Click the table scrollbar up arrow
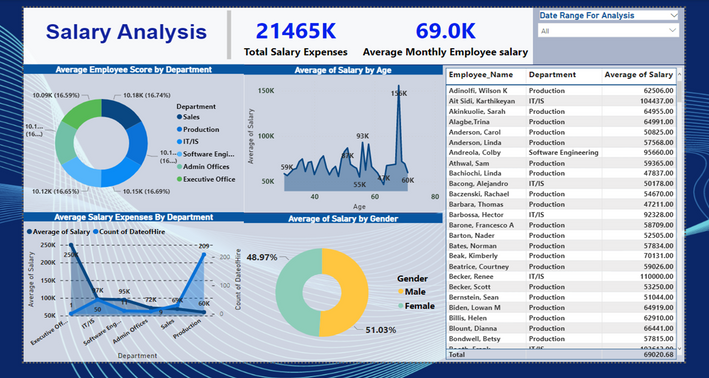Image resolution: width=709 pixels, height=378 pixels. (x=680, y=75)
